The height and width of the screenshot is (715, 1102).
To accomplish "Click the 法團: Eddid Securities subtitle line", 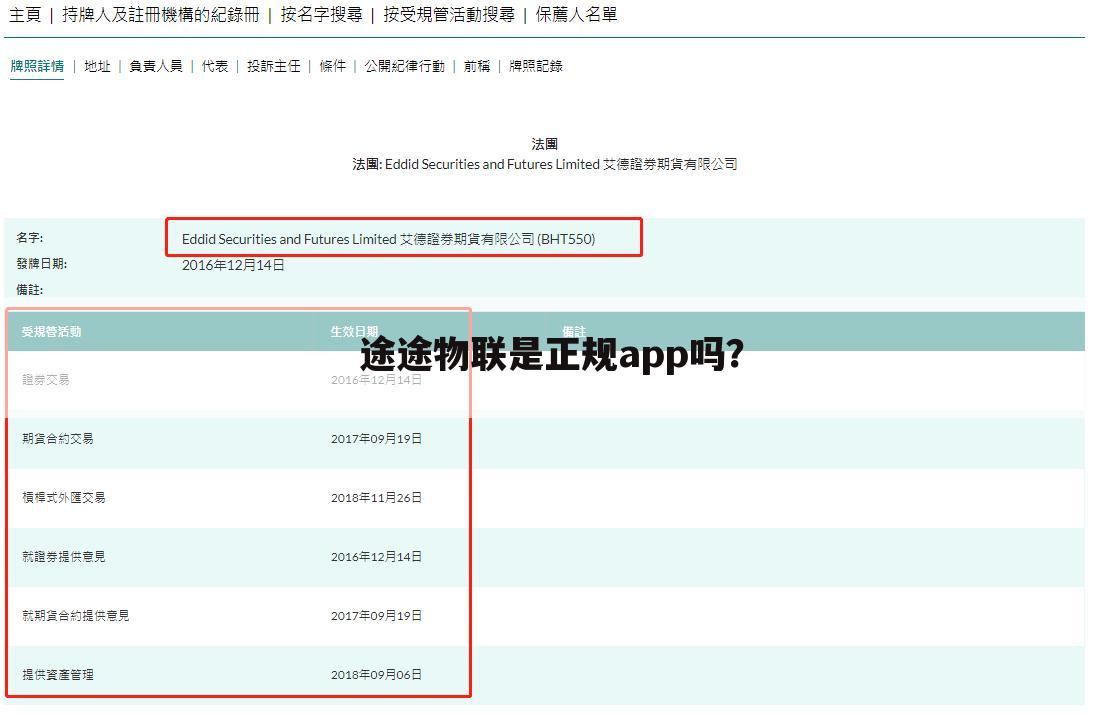I will point(545,164).
